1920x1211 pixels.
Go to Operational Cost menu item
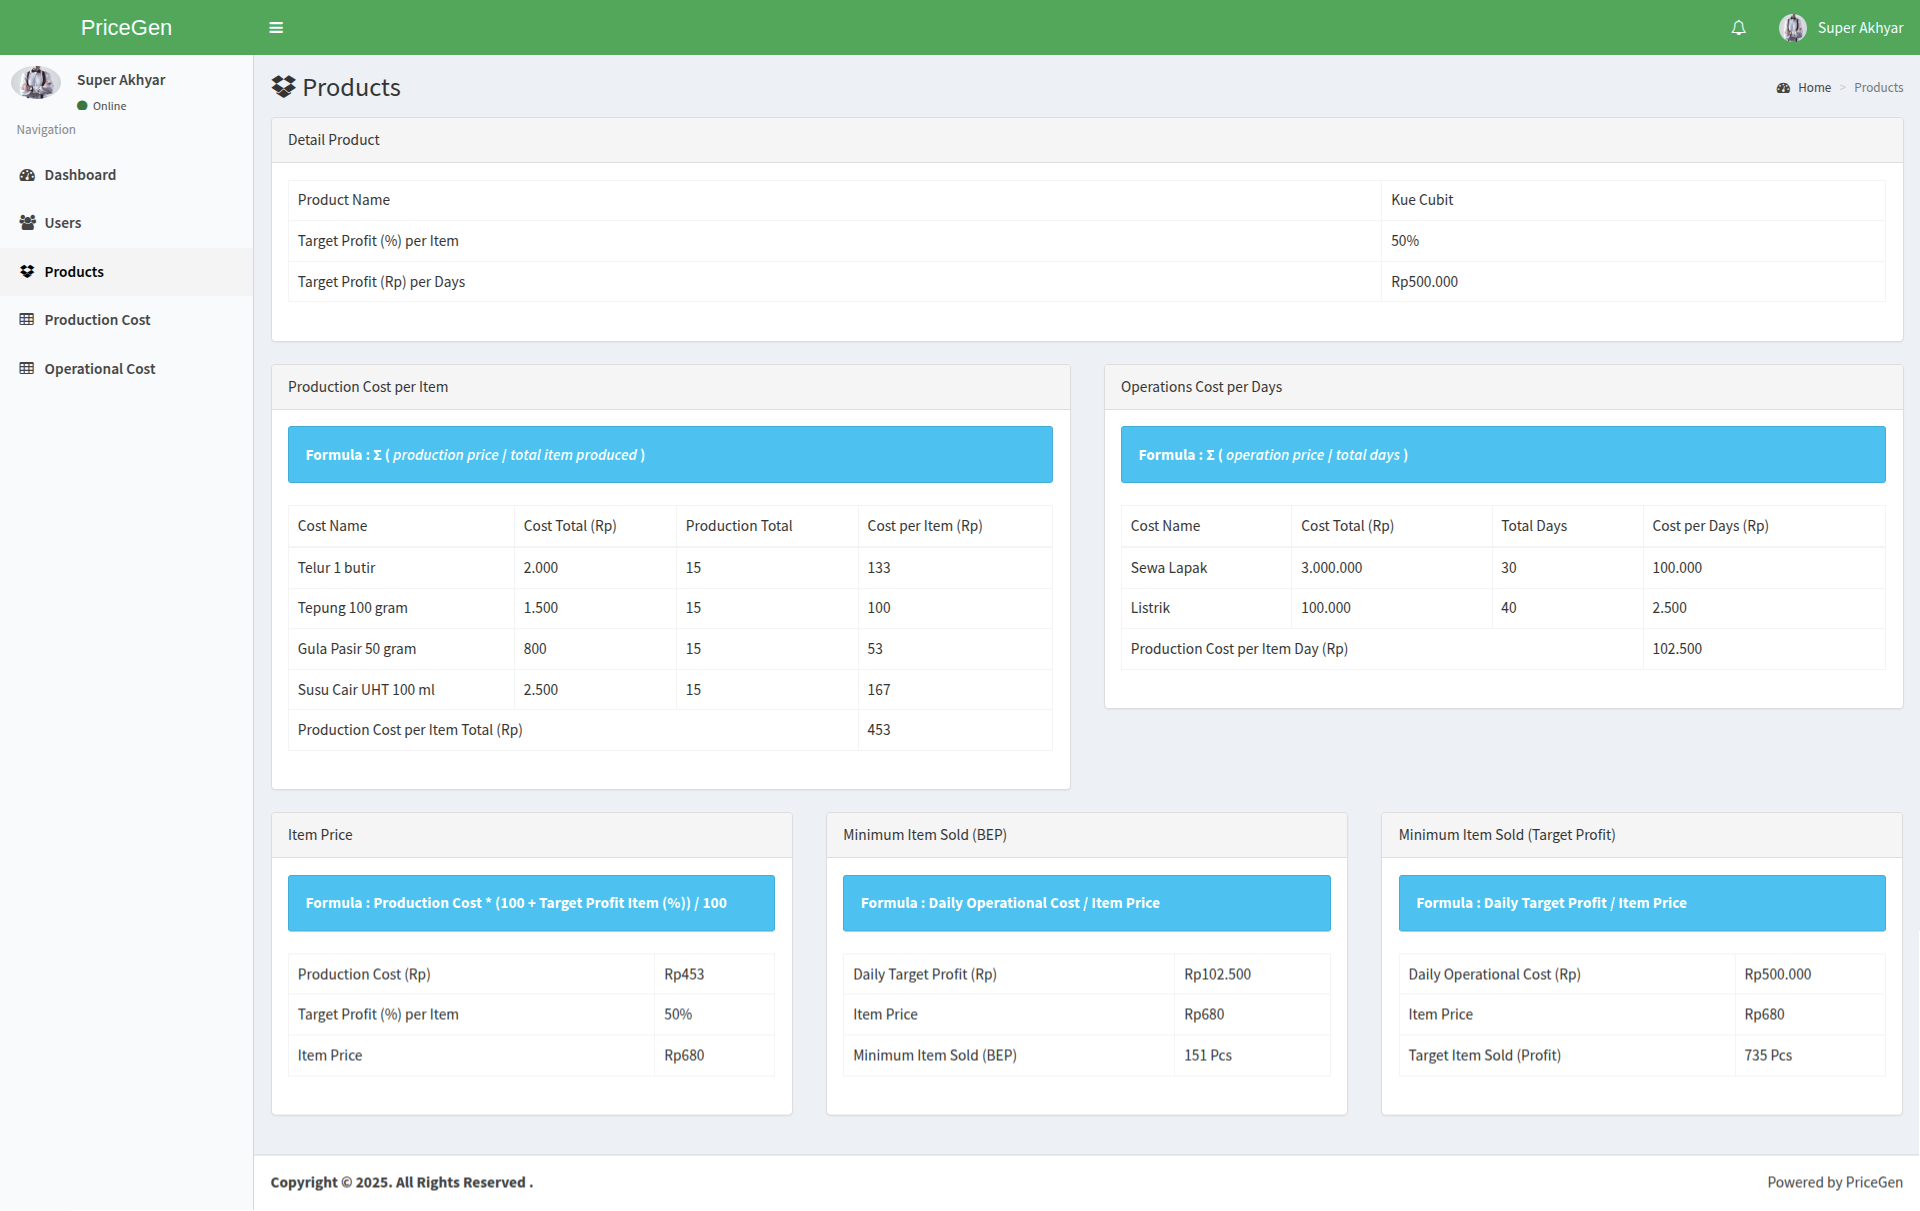pyautogui.click(x=100, y=369)
